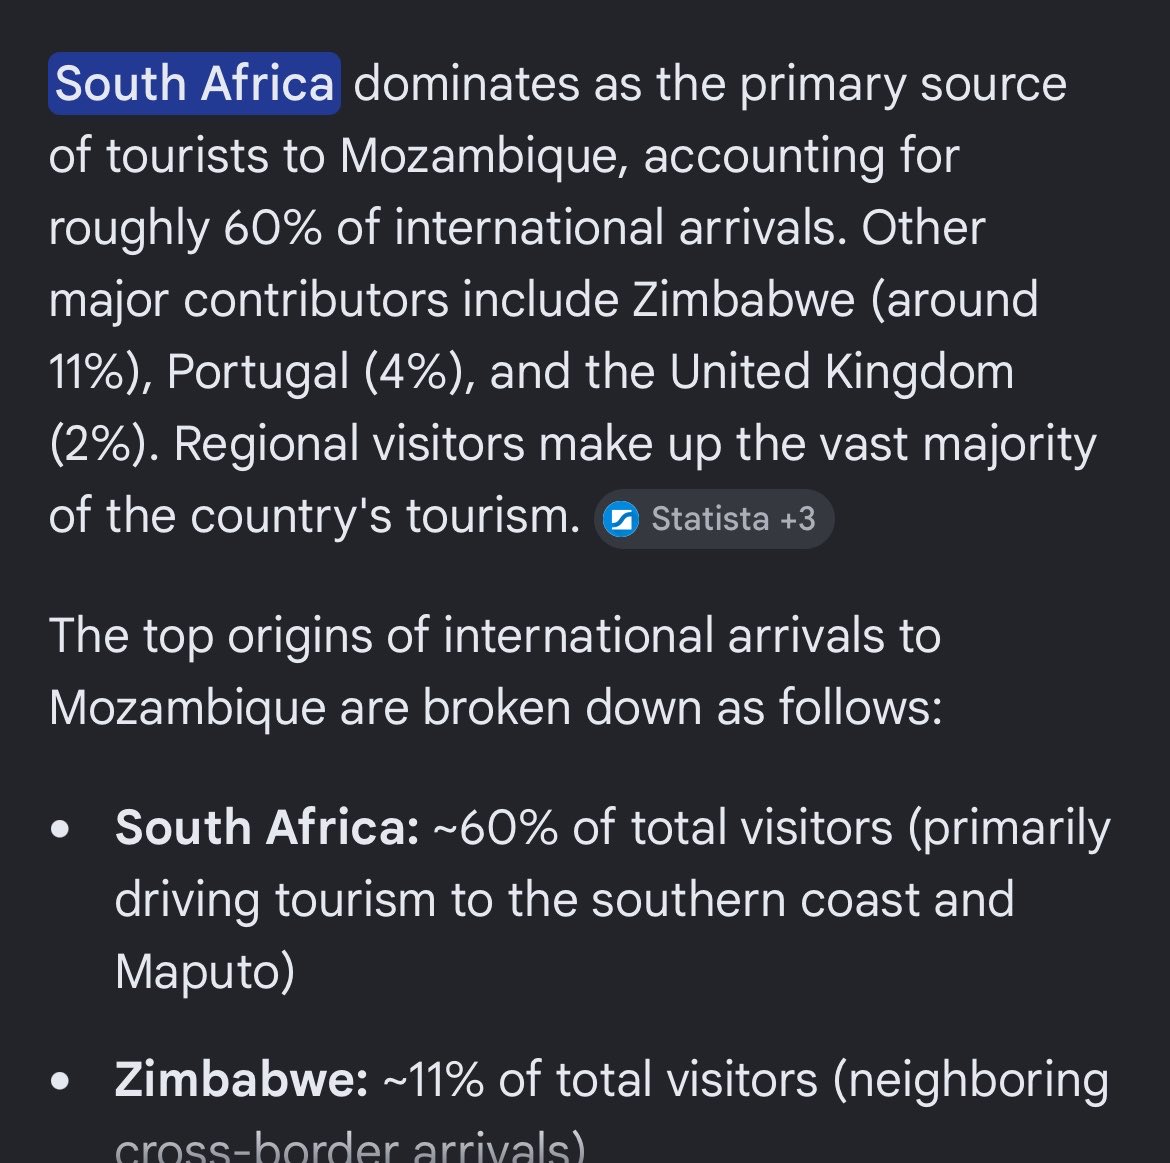Click the Regional visitors sentence start
This screenshot has height=1163, width=1170.
(349, 443)
